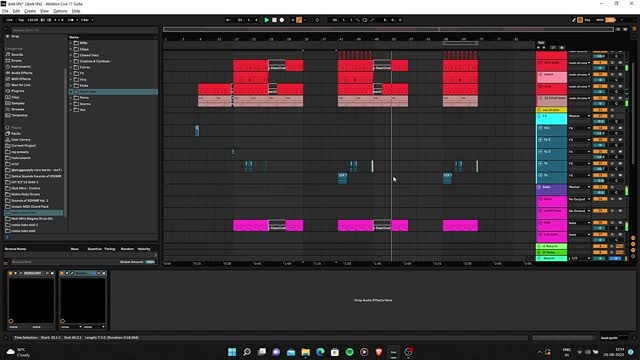Select Clips category in browser
This screenshot has width=640, height=360.
point(16,97)
